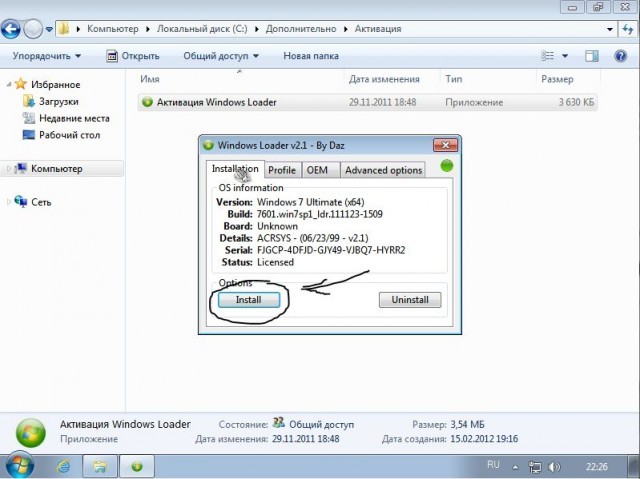The width and height of the screenshot is (640, 479).
Task: Click the volume speaker tray icon
Action: (x=554, y=467)
